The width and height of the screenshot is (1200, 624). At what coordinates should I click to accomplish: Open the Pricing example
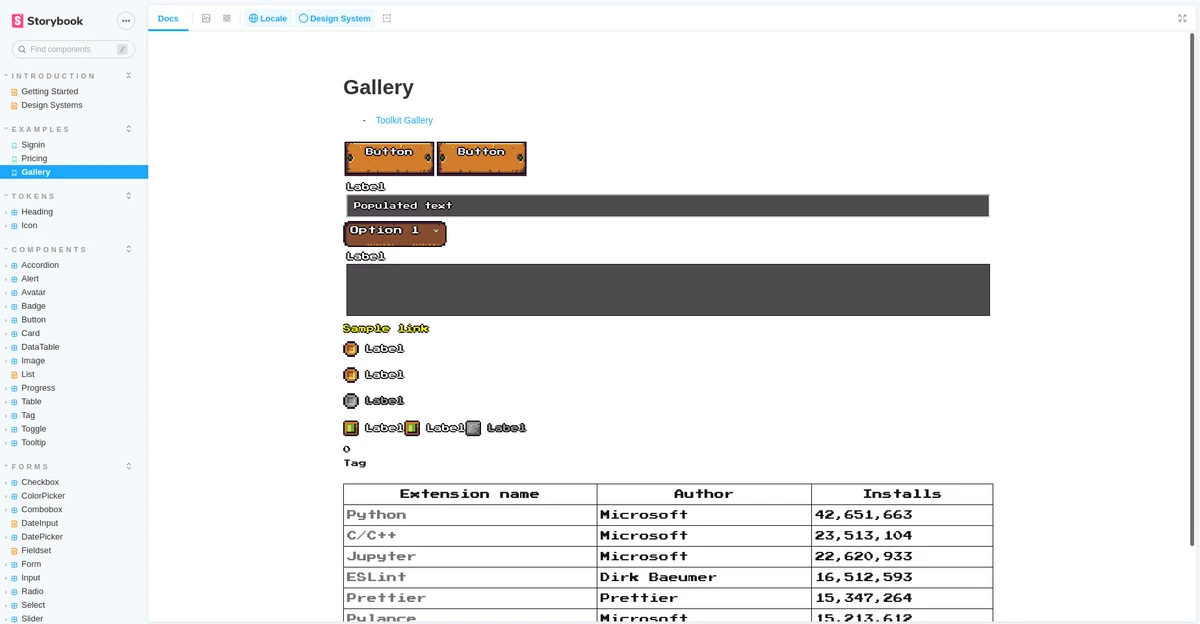click(x=34, y=158)
